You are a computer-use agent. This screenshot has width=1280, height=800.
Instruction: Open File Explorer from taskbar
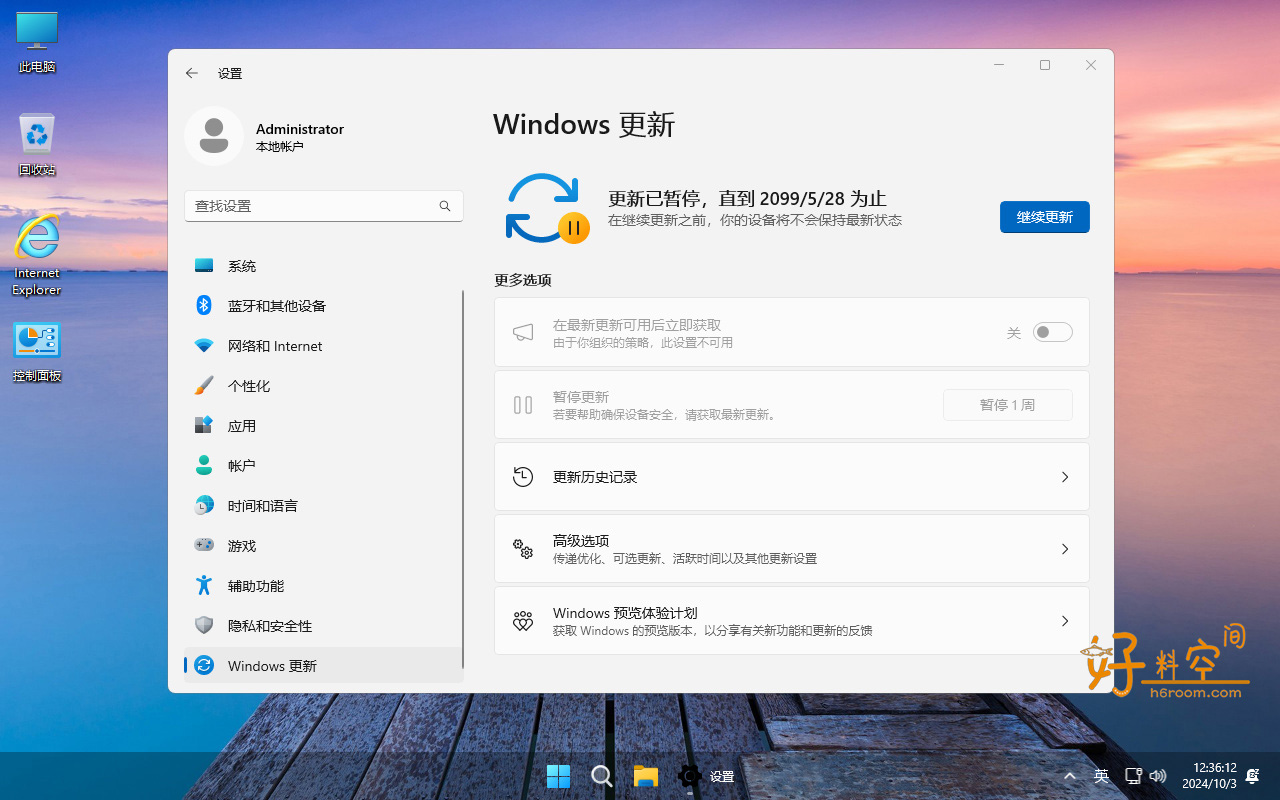point(646,776)
